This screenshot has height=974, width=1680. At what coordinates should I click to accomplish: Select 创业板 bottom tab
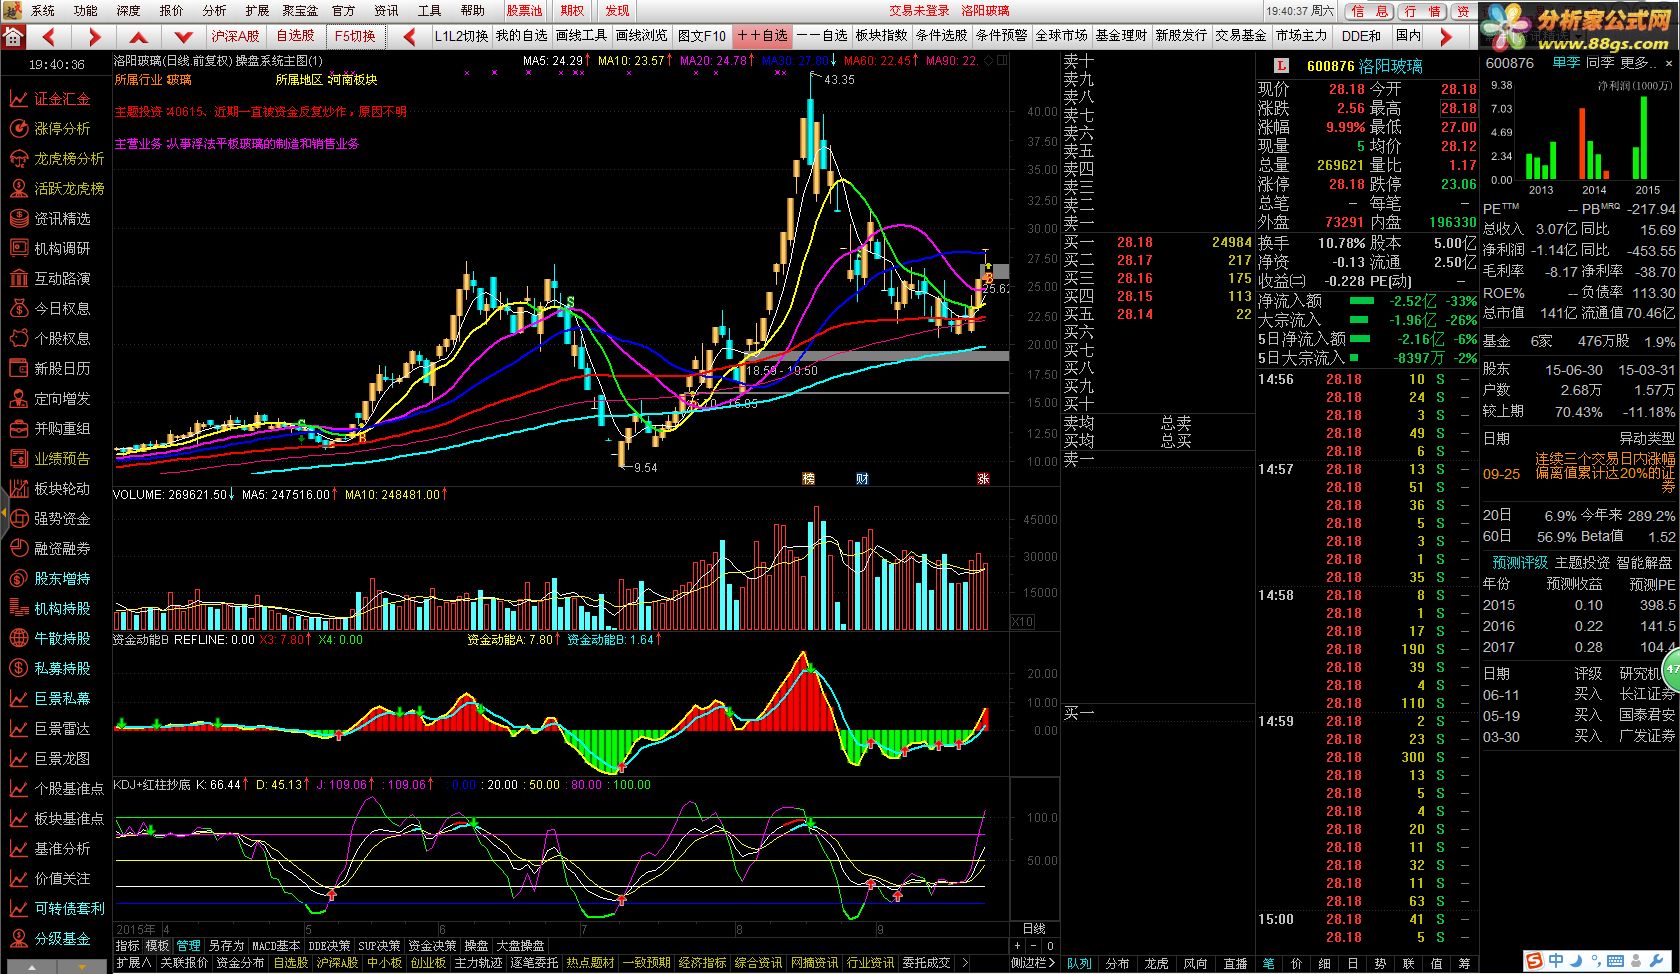pyautogui.click(x=428, y=963)
